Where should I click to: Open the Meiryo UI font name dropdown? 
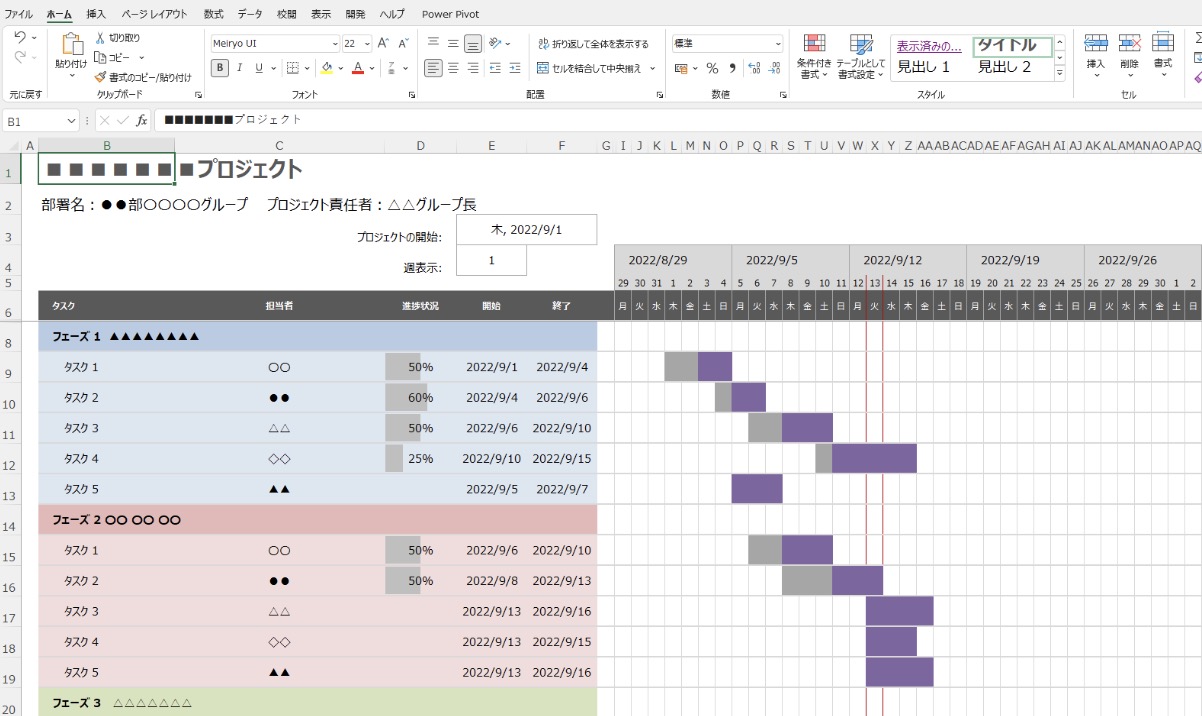pyautogui.click(x=335, y=44)
